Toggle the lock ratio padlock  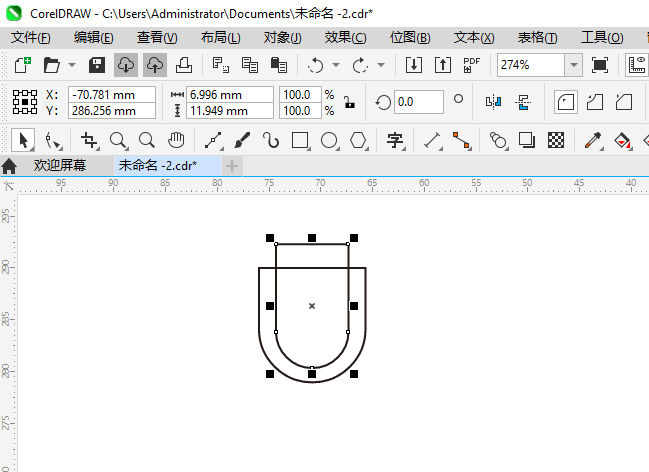click(348, 102)
